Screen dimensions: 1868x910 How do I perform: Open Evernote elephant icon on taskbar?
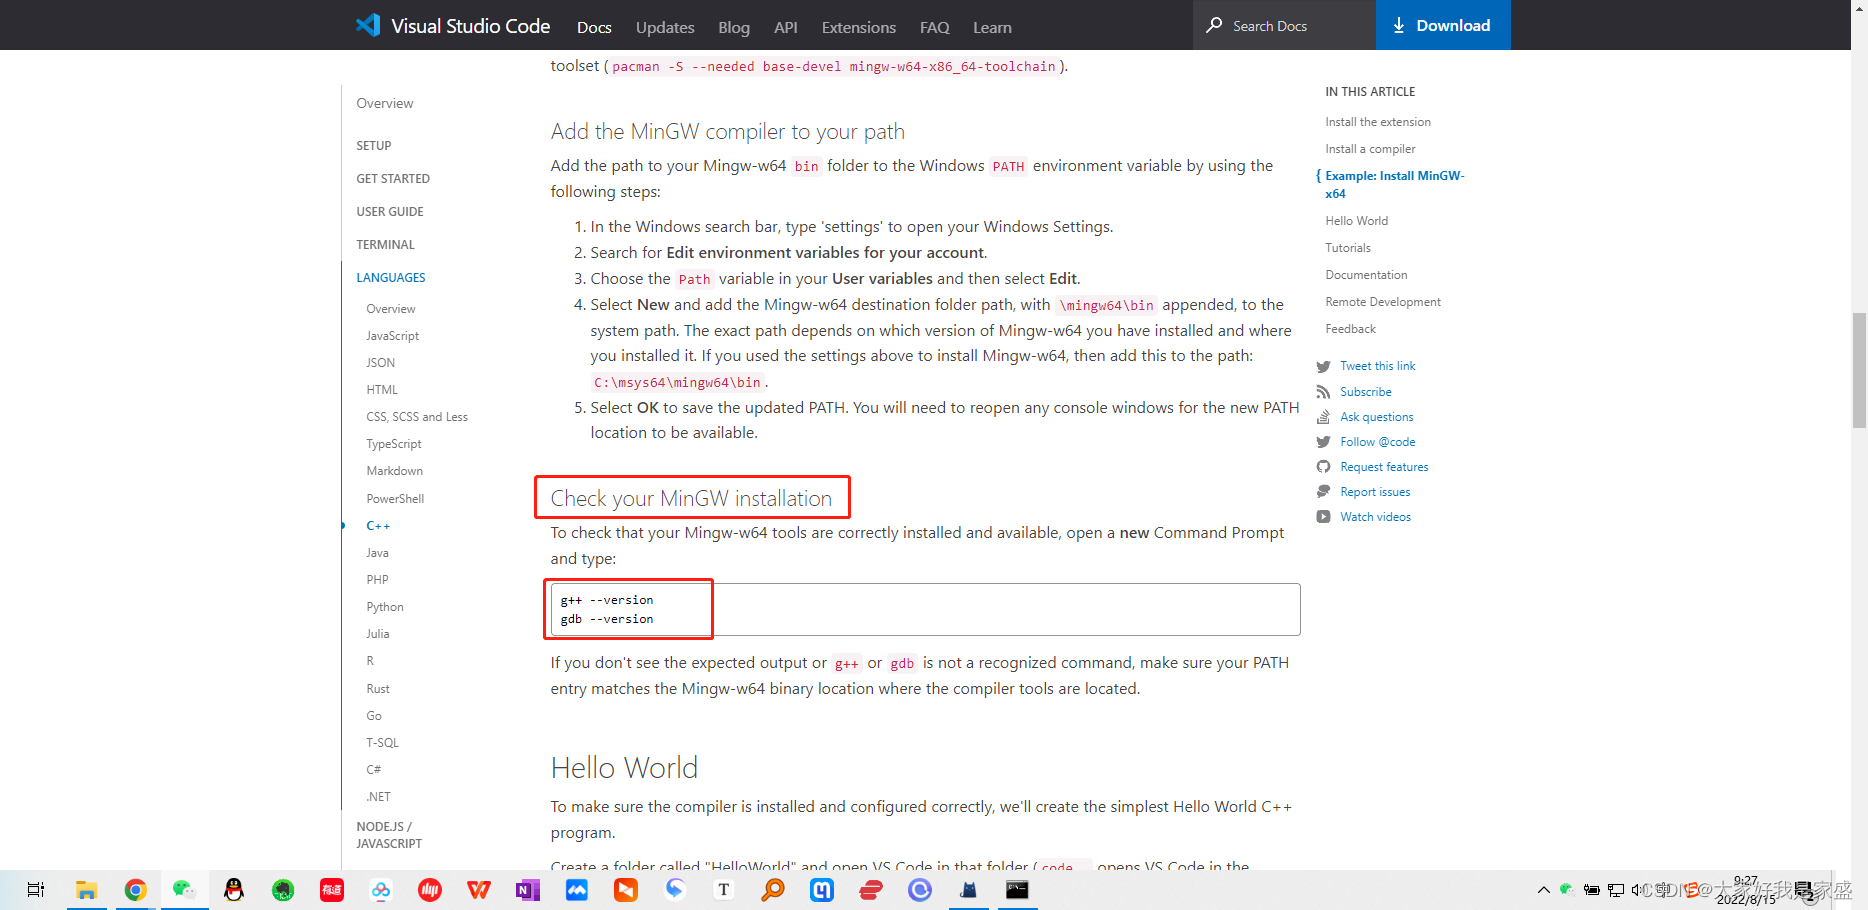283,890
